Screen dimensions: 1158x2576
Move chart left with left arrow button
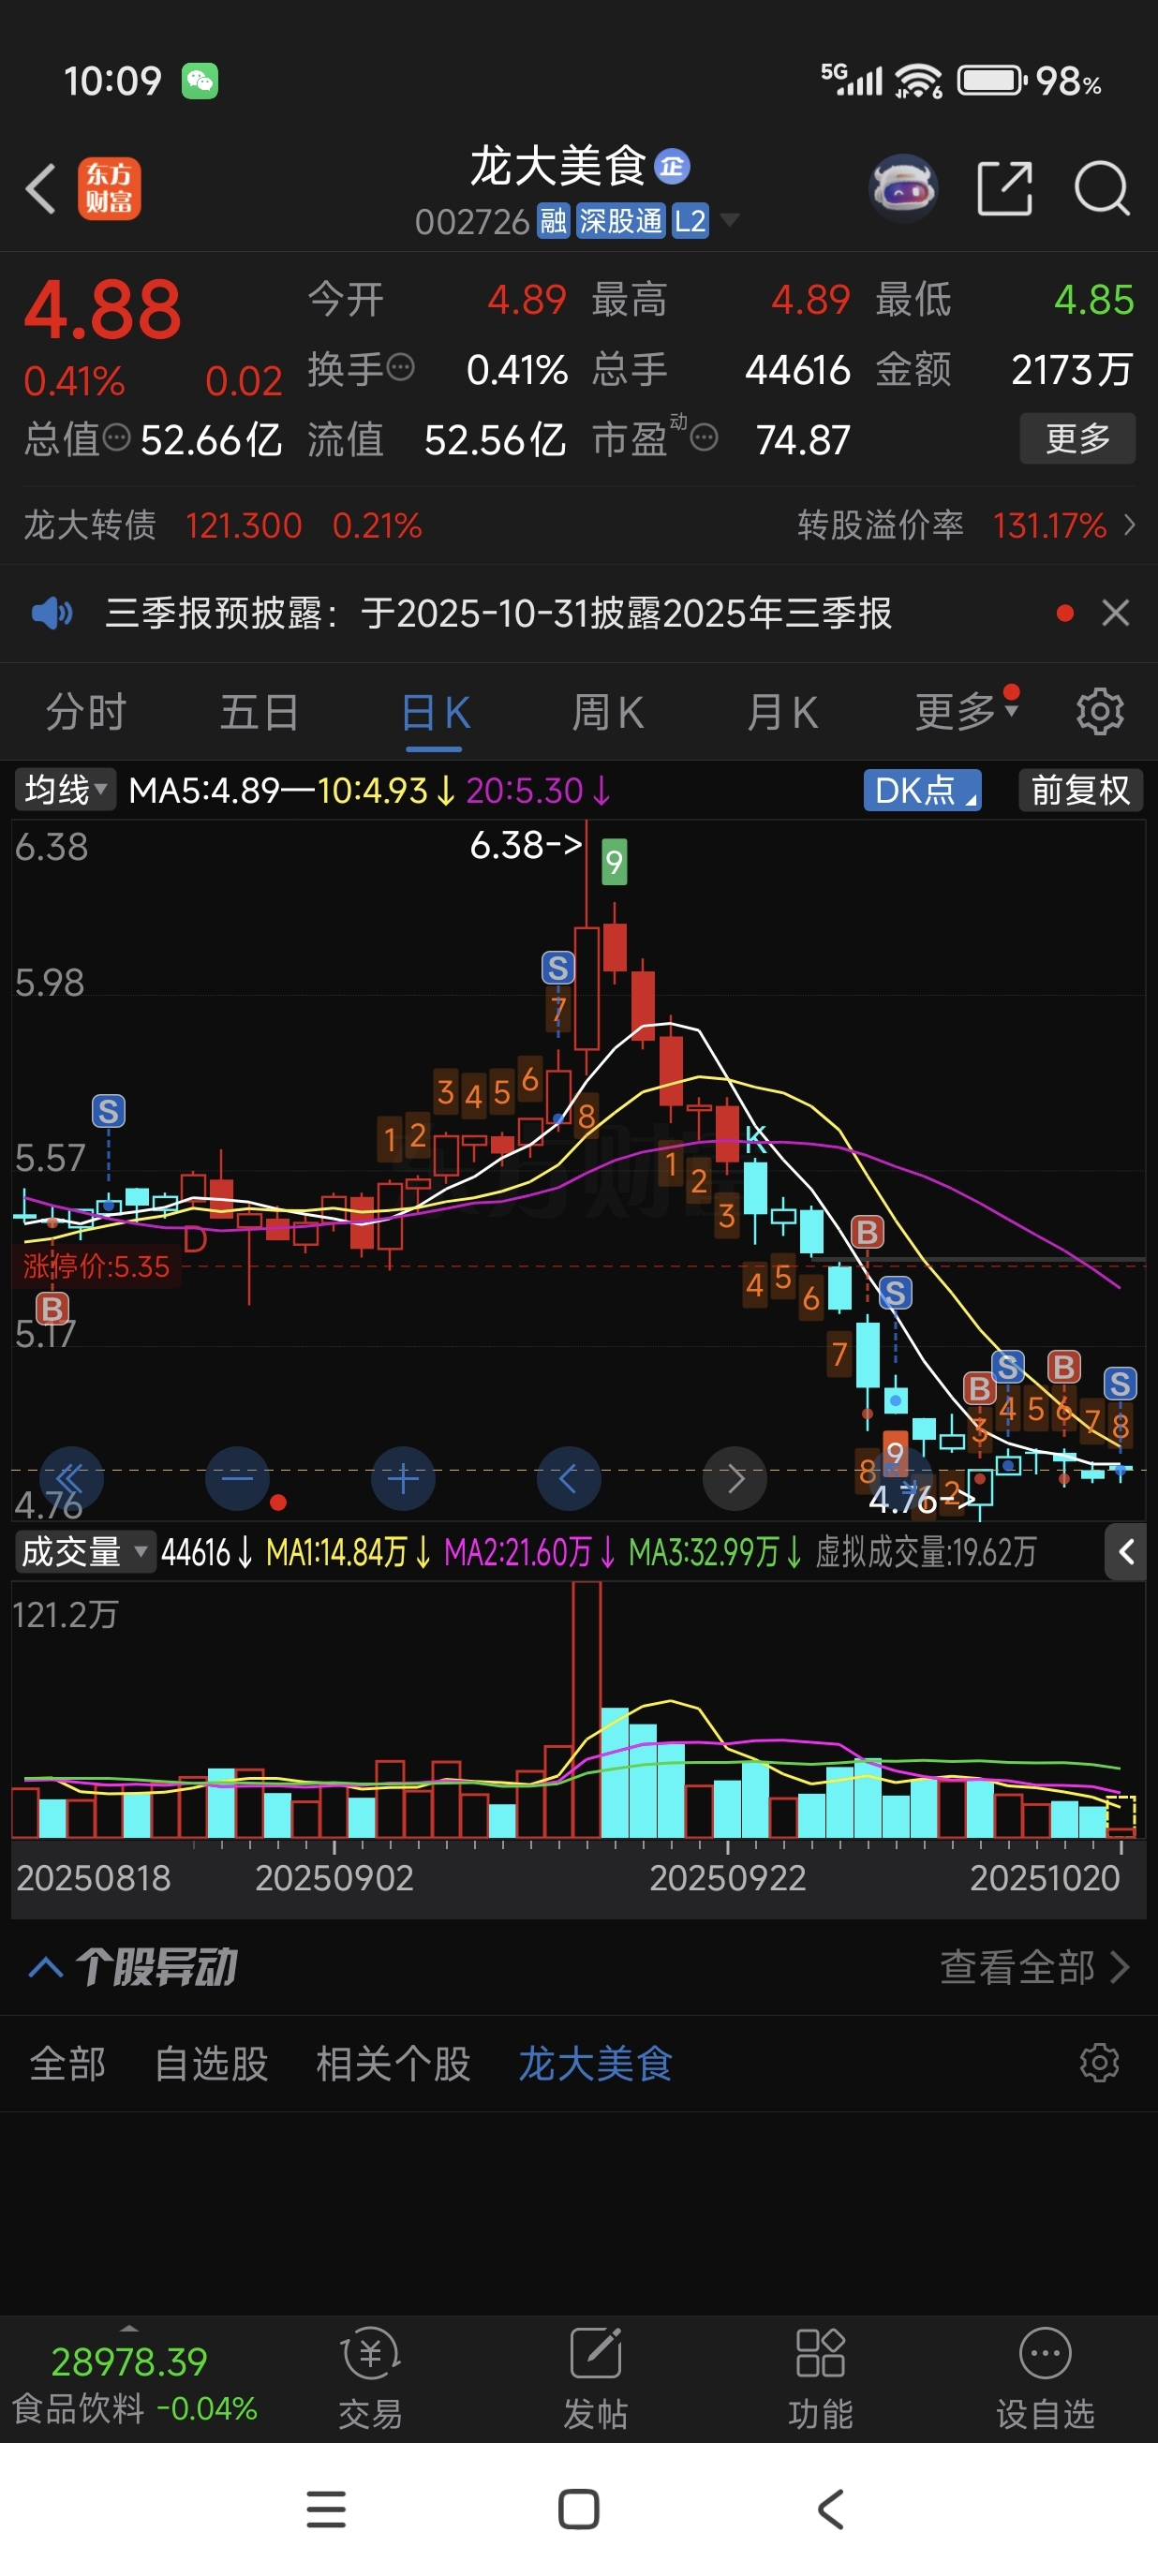click(x=569, y=1479)
